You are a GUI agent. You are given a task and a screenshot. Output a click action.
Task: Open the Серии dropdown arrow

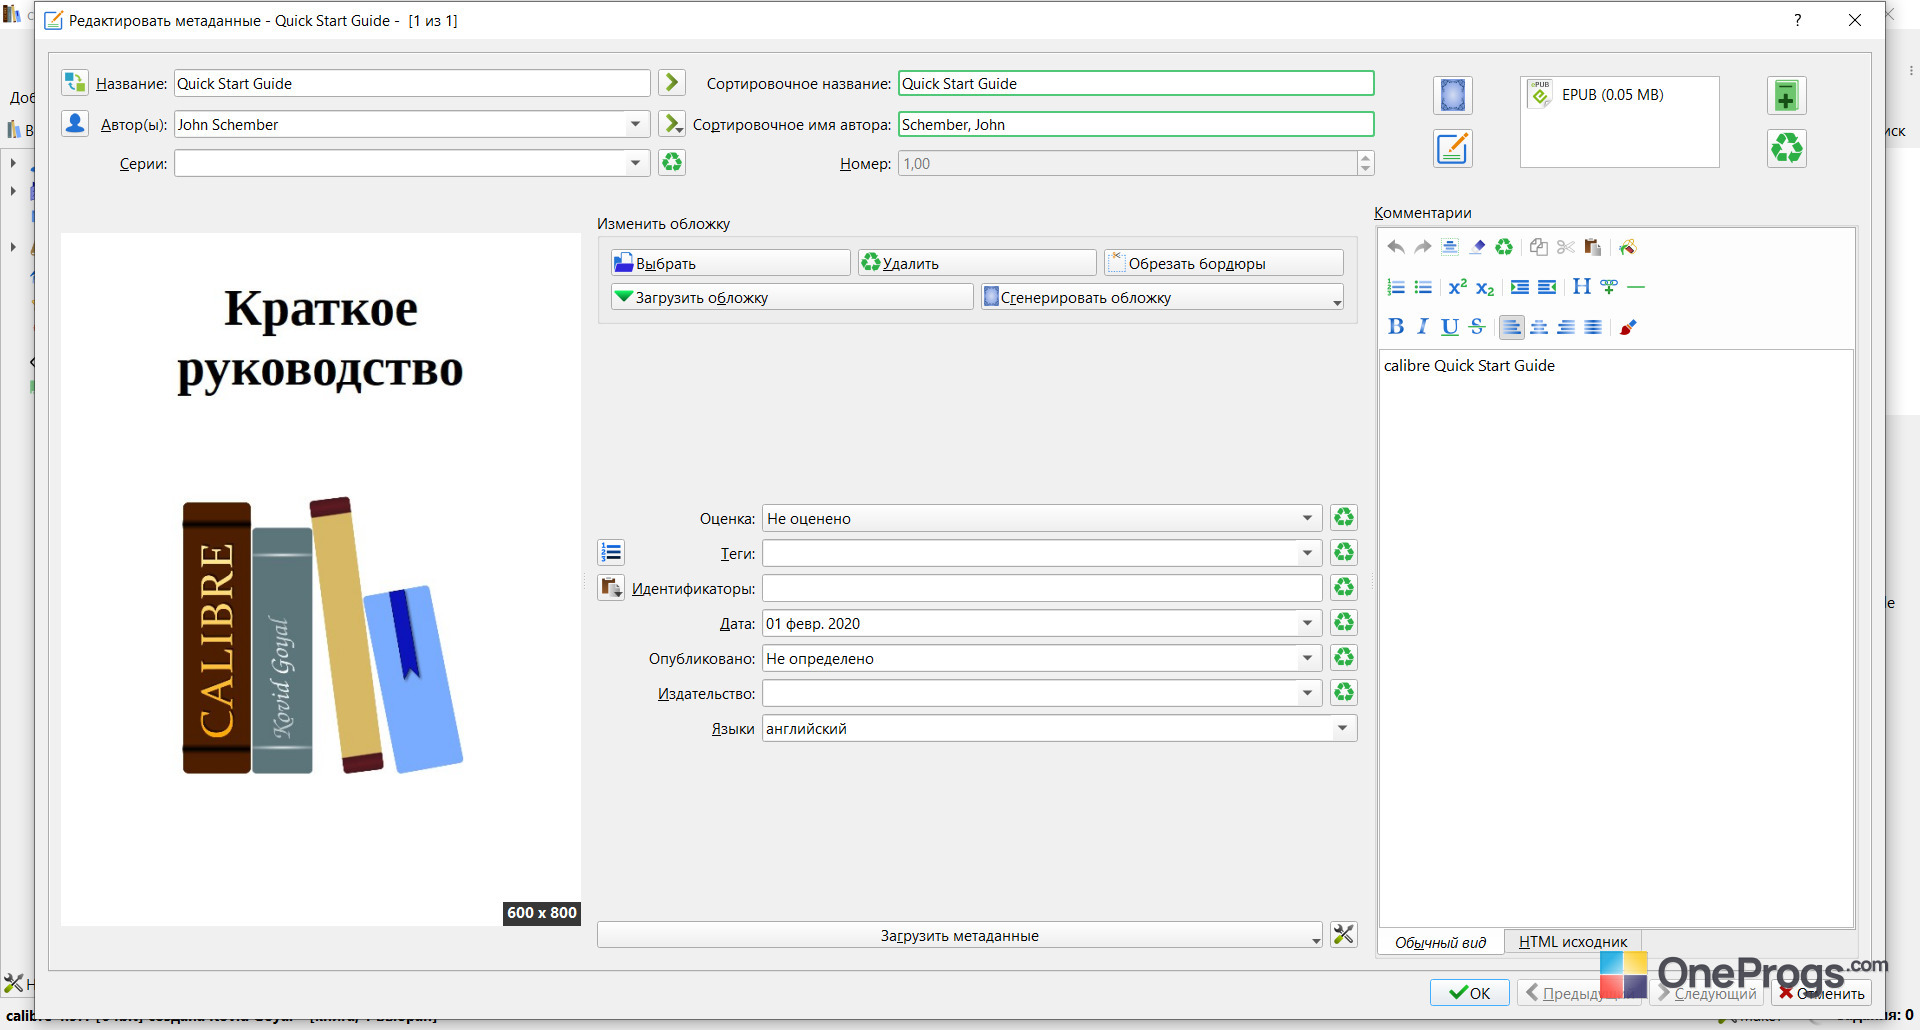pyautogui.click(x=635, y=163)
